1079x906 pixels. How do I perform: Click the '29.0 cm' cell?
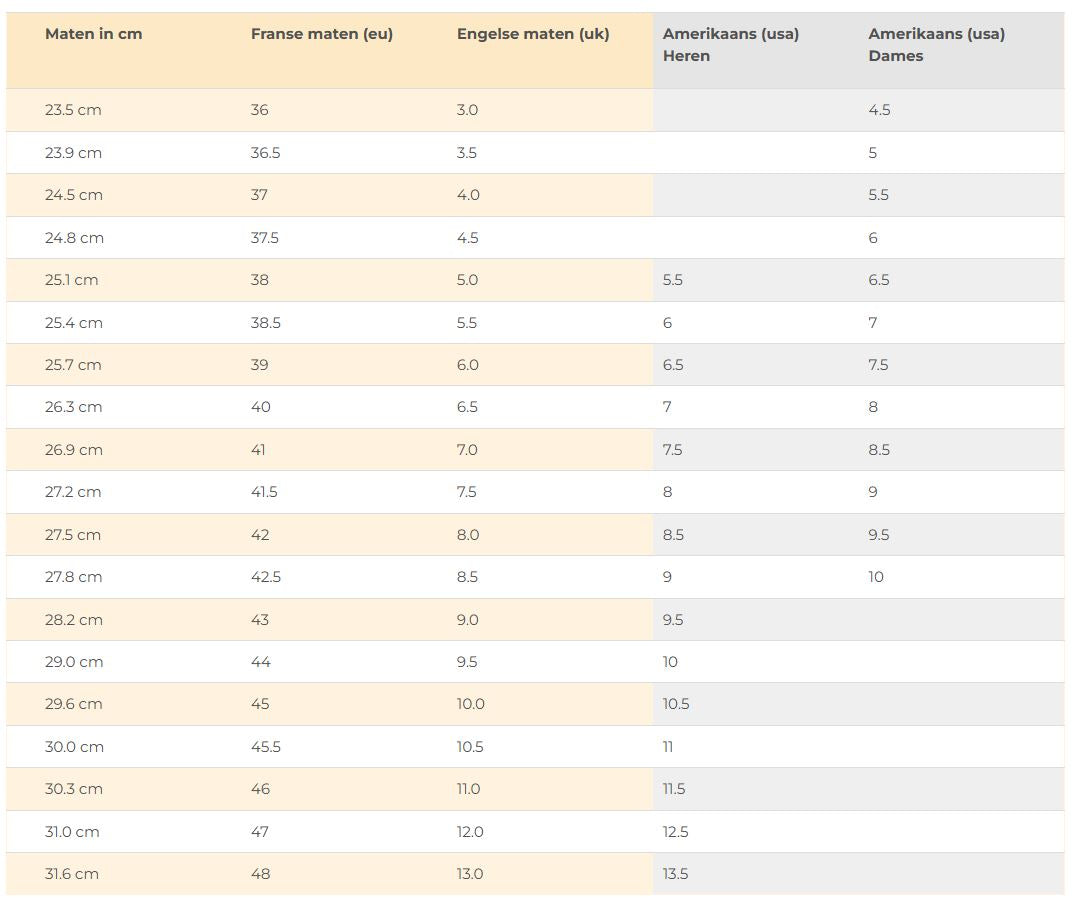73,662
